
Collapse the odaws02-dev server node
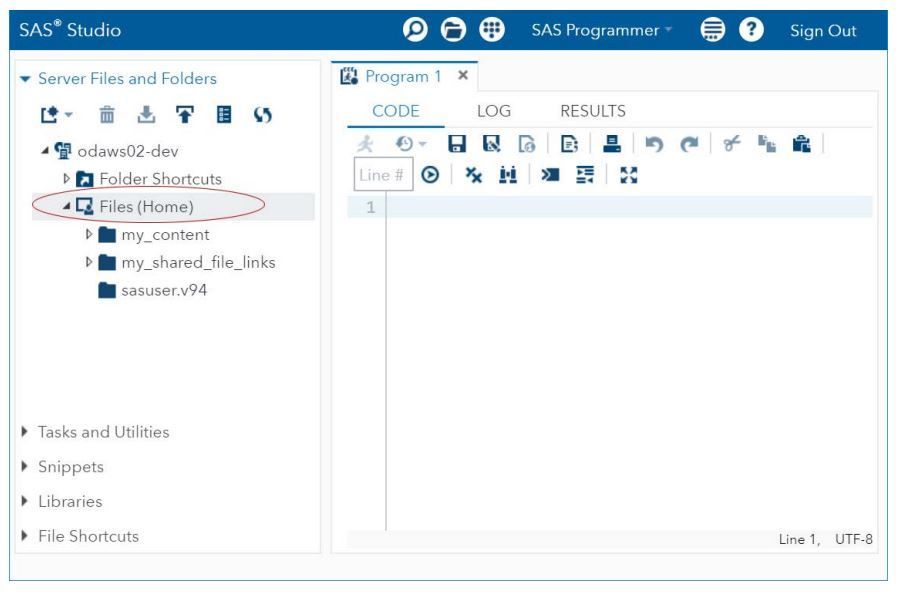[x=45, y=151]
